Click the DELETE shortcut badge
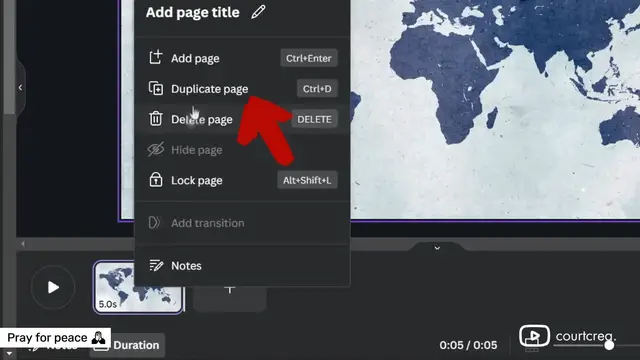Viewport: 640px width, 360px height. click(x=314, y=119)
